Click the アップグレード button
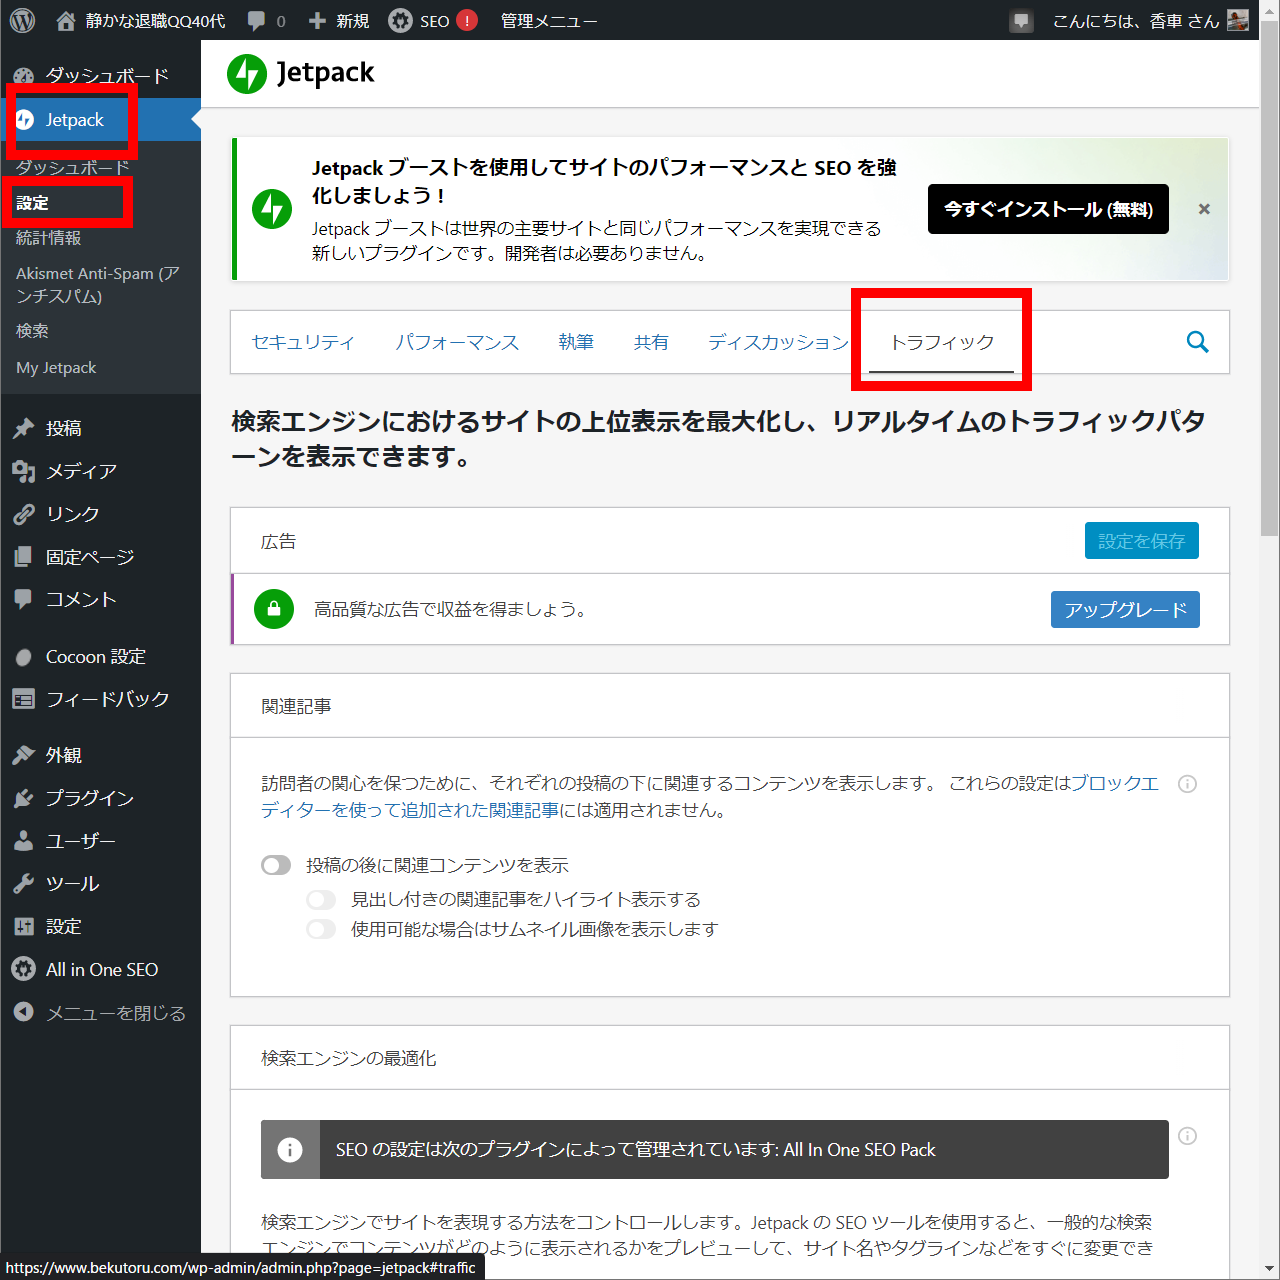The image size is (1280, 1280). coord(1125,610)
